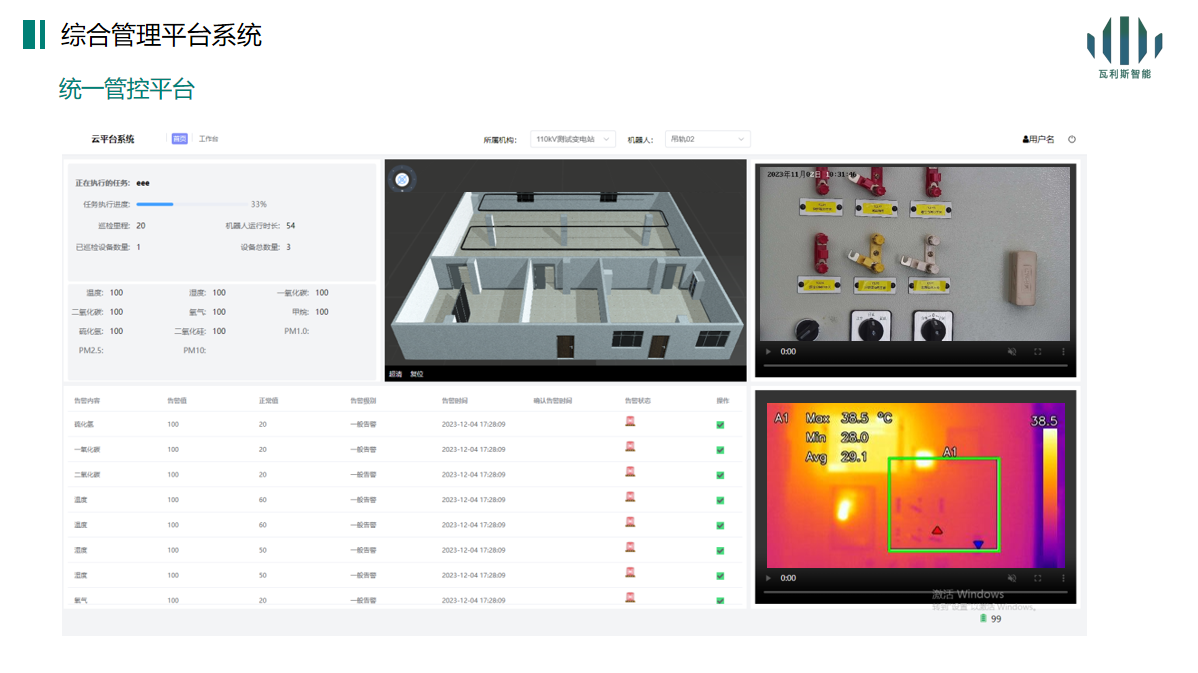Enter fullscreen on the thermal video

1037,578
